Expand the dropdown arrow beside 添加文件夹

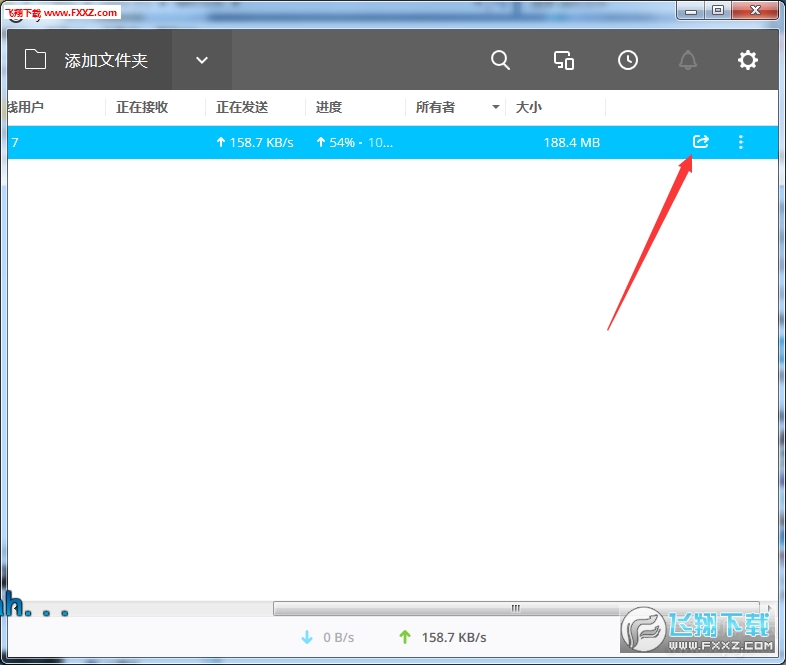(202, 60)
